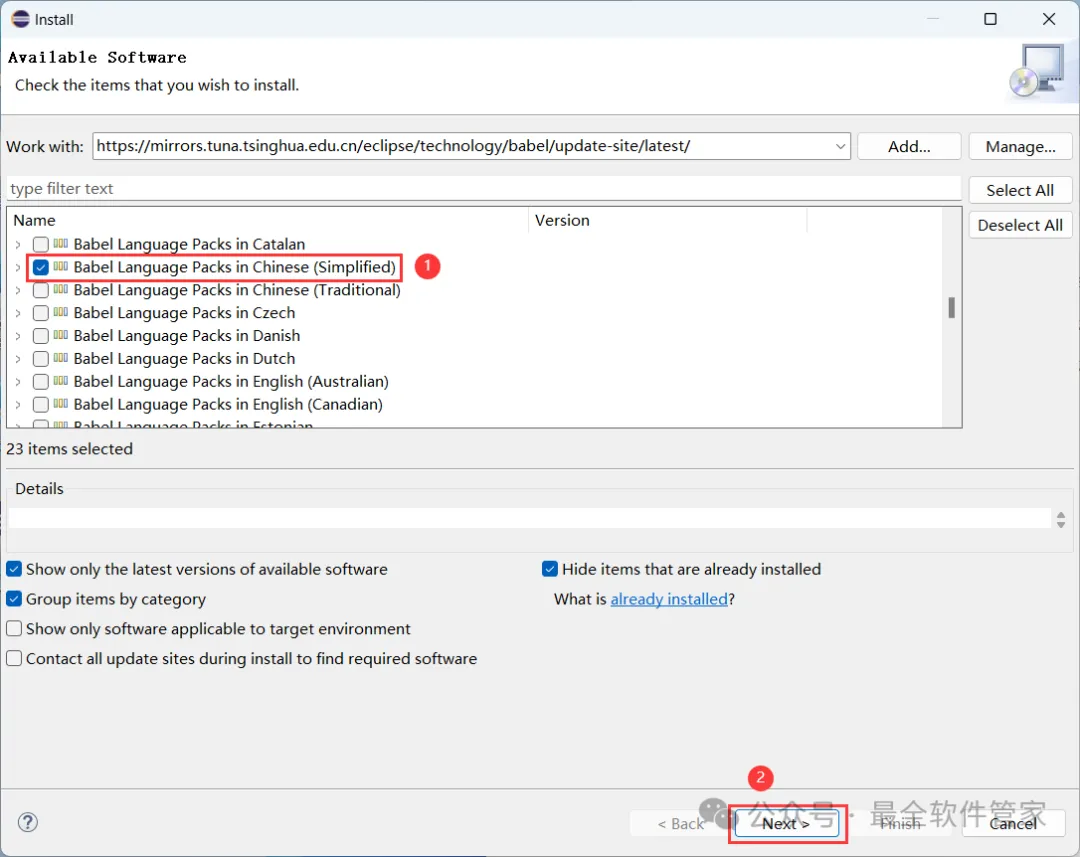Uncheck the Chinese (Simplified) language pack checkbox
Image resolution: width=1080 pixels, height=857 pixels.
pos(41,267)
